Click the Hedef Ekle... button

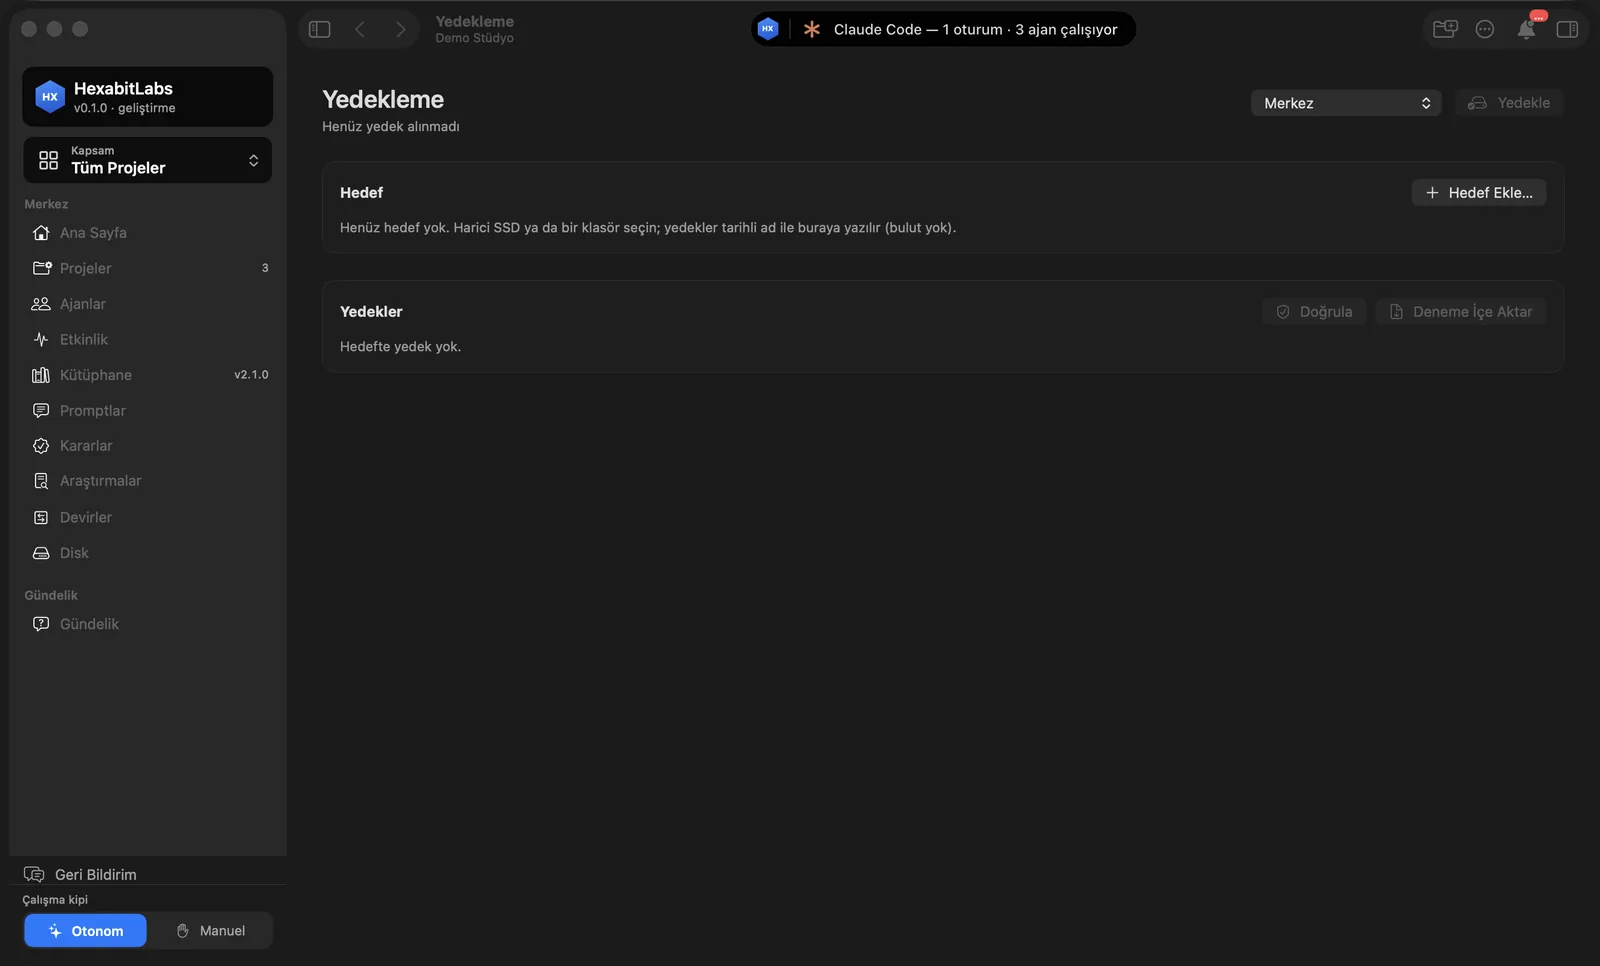coord(1479,193)
